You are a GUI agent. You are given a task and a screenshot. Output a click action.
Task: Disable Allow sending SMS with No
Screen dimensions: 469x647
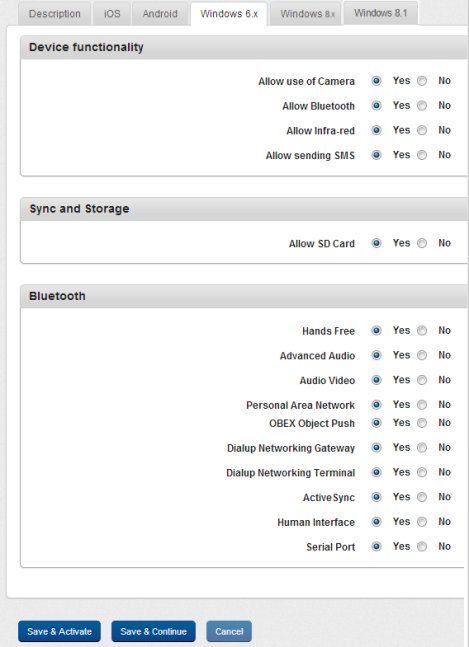click(x=422, y=155)
